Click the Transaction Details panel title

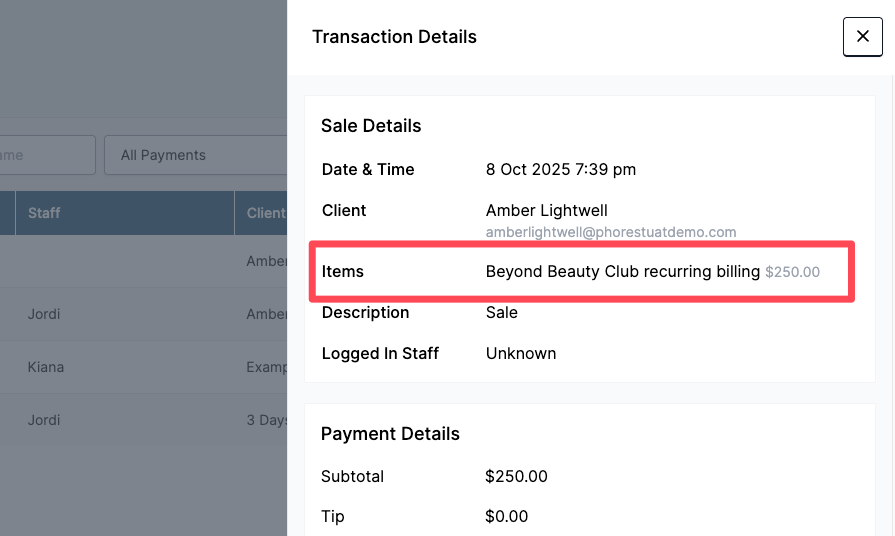[394, 37]
